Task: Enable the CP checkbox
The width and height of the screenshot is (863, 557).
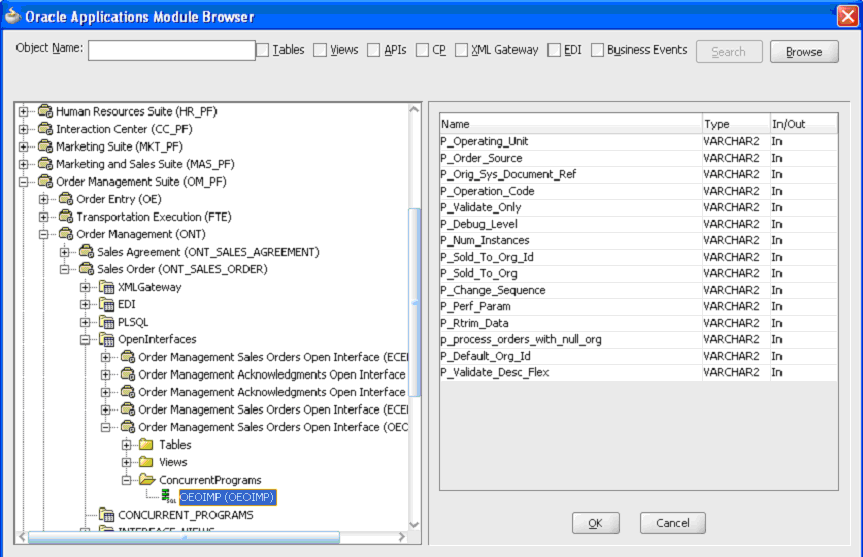Action: (422, 50)
